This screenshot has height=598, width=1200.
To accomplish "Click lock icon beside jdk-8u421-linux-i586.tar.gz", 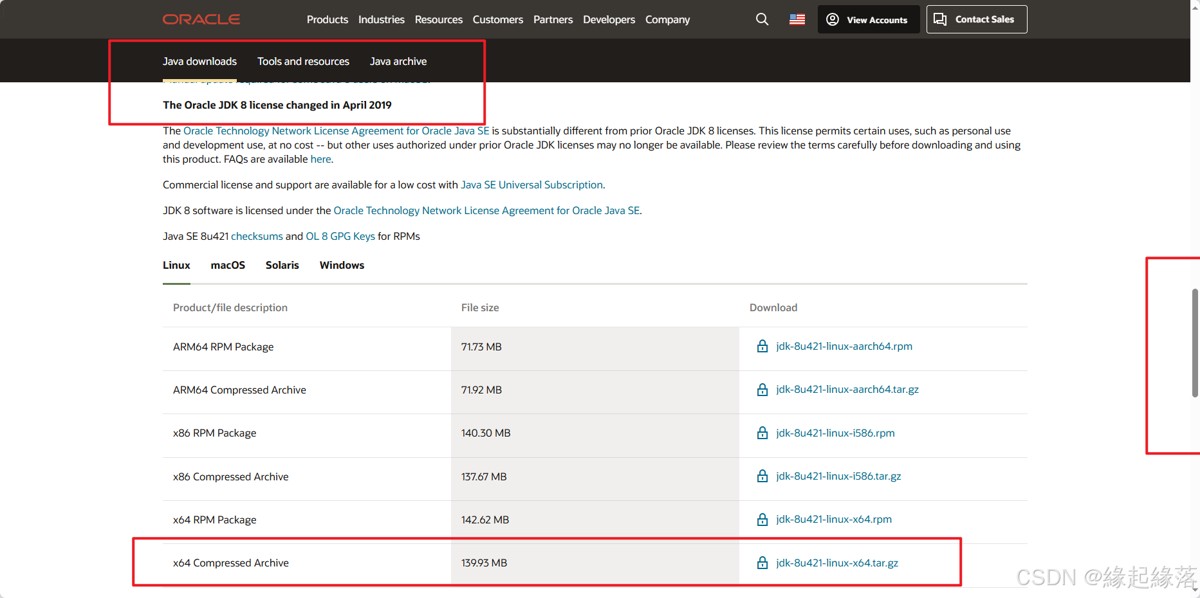I will pos(762,477).
